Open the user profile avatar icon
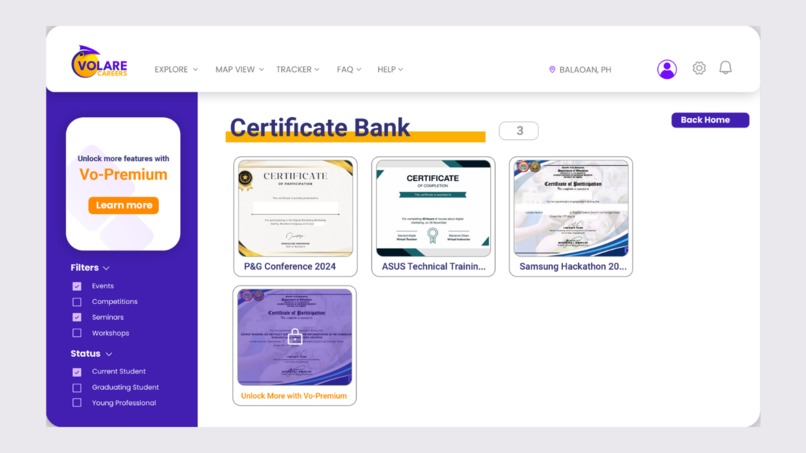806x453 pixels. (667, 69)
